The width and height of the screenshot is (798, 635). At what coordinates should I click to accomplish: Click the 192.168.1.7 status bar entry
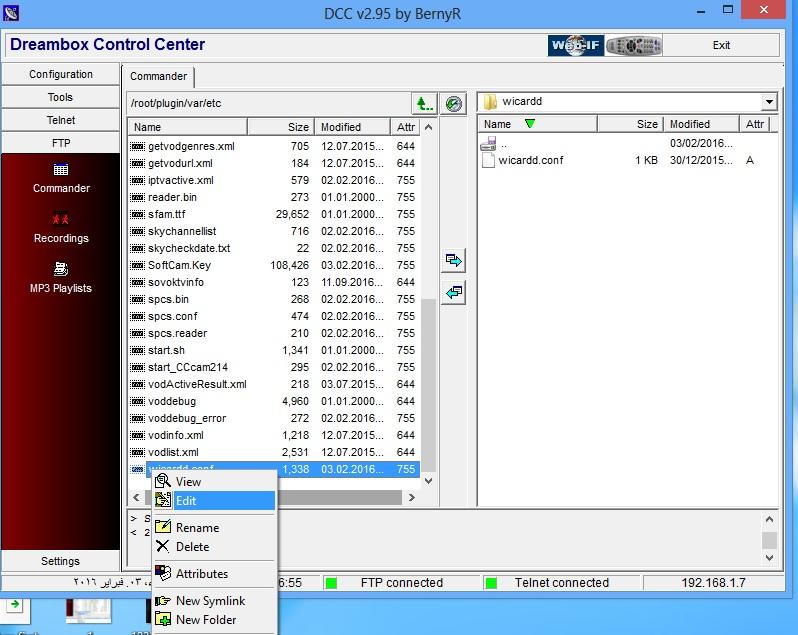tap(713, 583)
